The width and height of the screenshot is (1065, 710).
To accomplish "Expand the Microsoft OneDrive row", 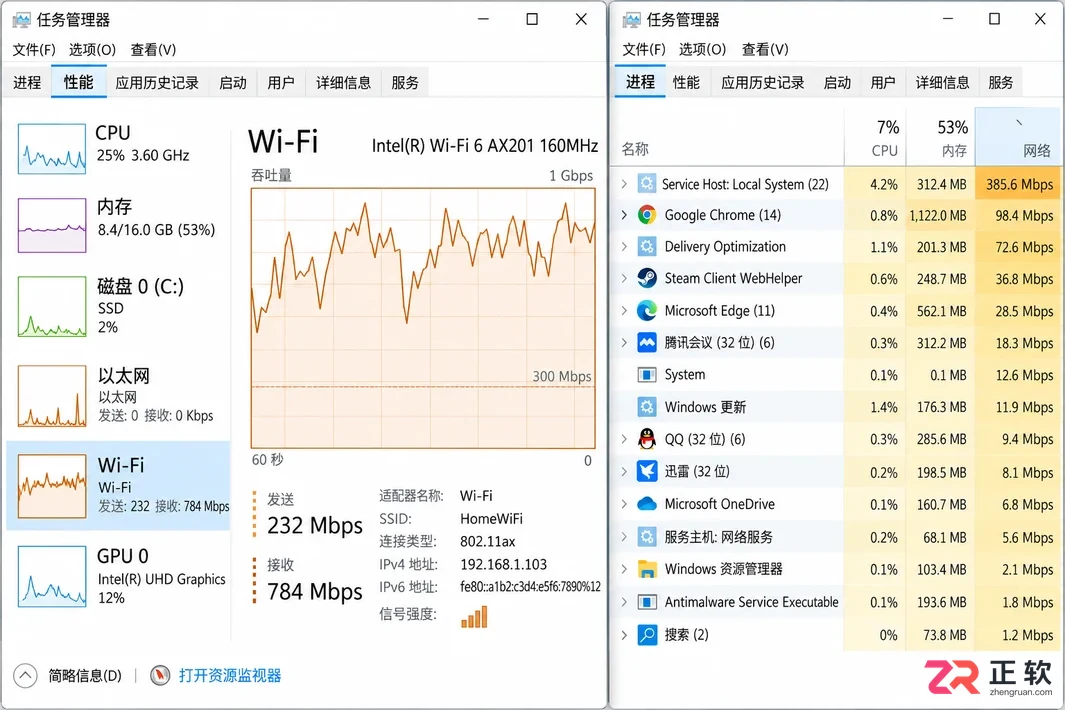I will click(x=624, y=504).
